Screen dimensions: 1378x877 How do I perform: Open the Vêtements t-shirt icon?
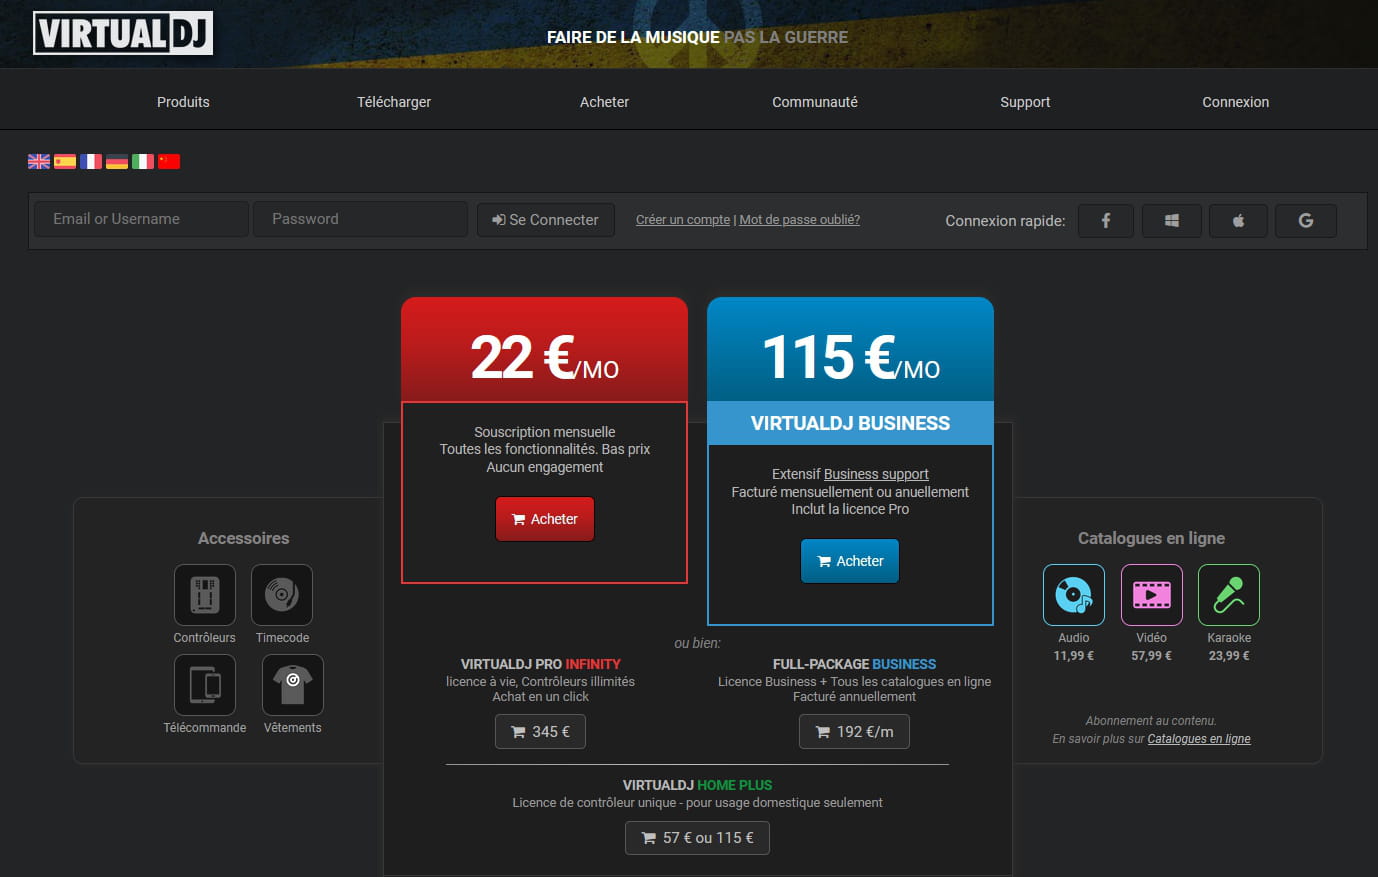click(293, 685)
